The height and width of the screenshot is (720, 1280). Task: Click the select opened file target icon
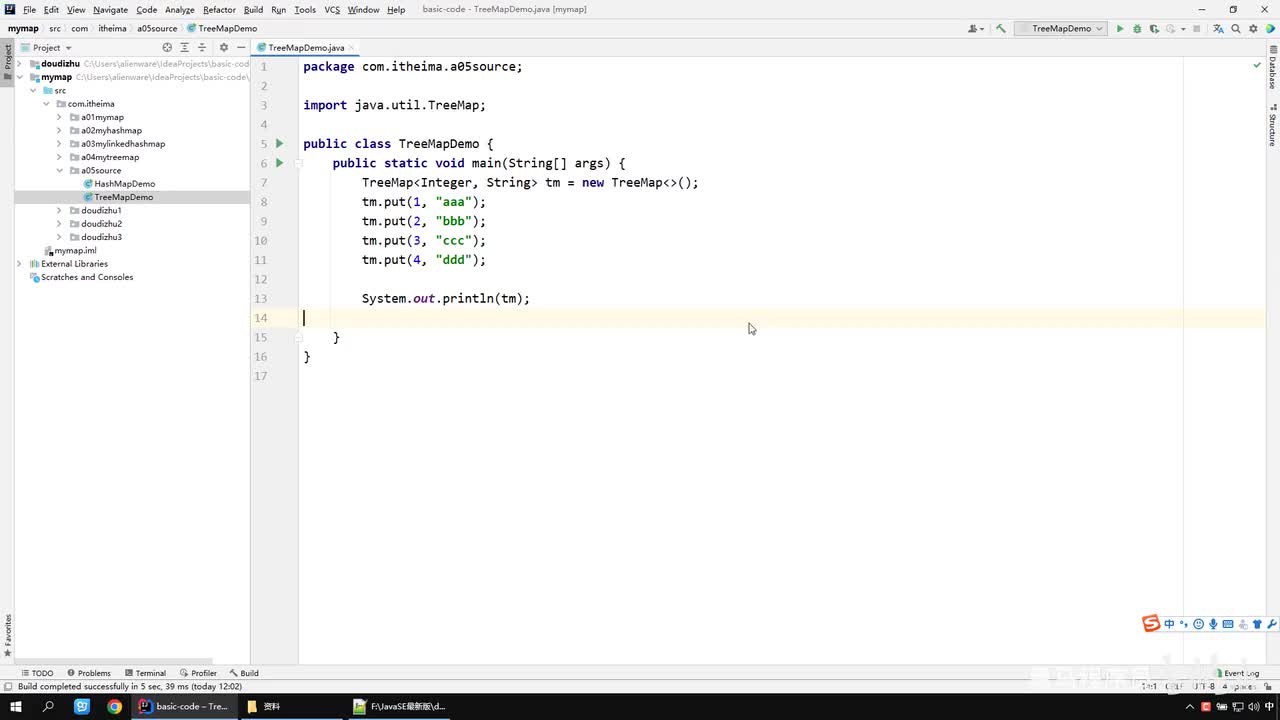coord(167,48)
